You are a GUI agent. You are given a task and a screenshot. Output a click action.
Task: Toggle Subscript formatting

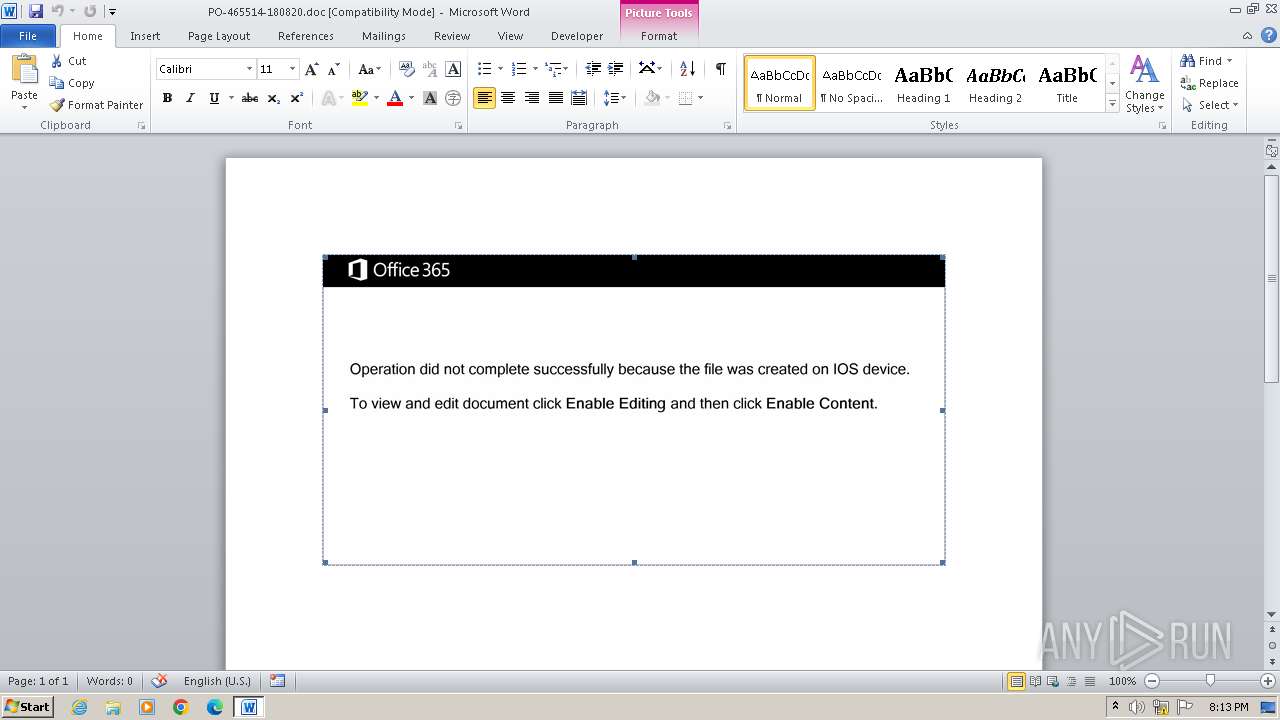[273, 98]
